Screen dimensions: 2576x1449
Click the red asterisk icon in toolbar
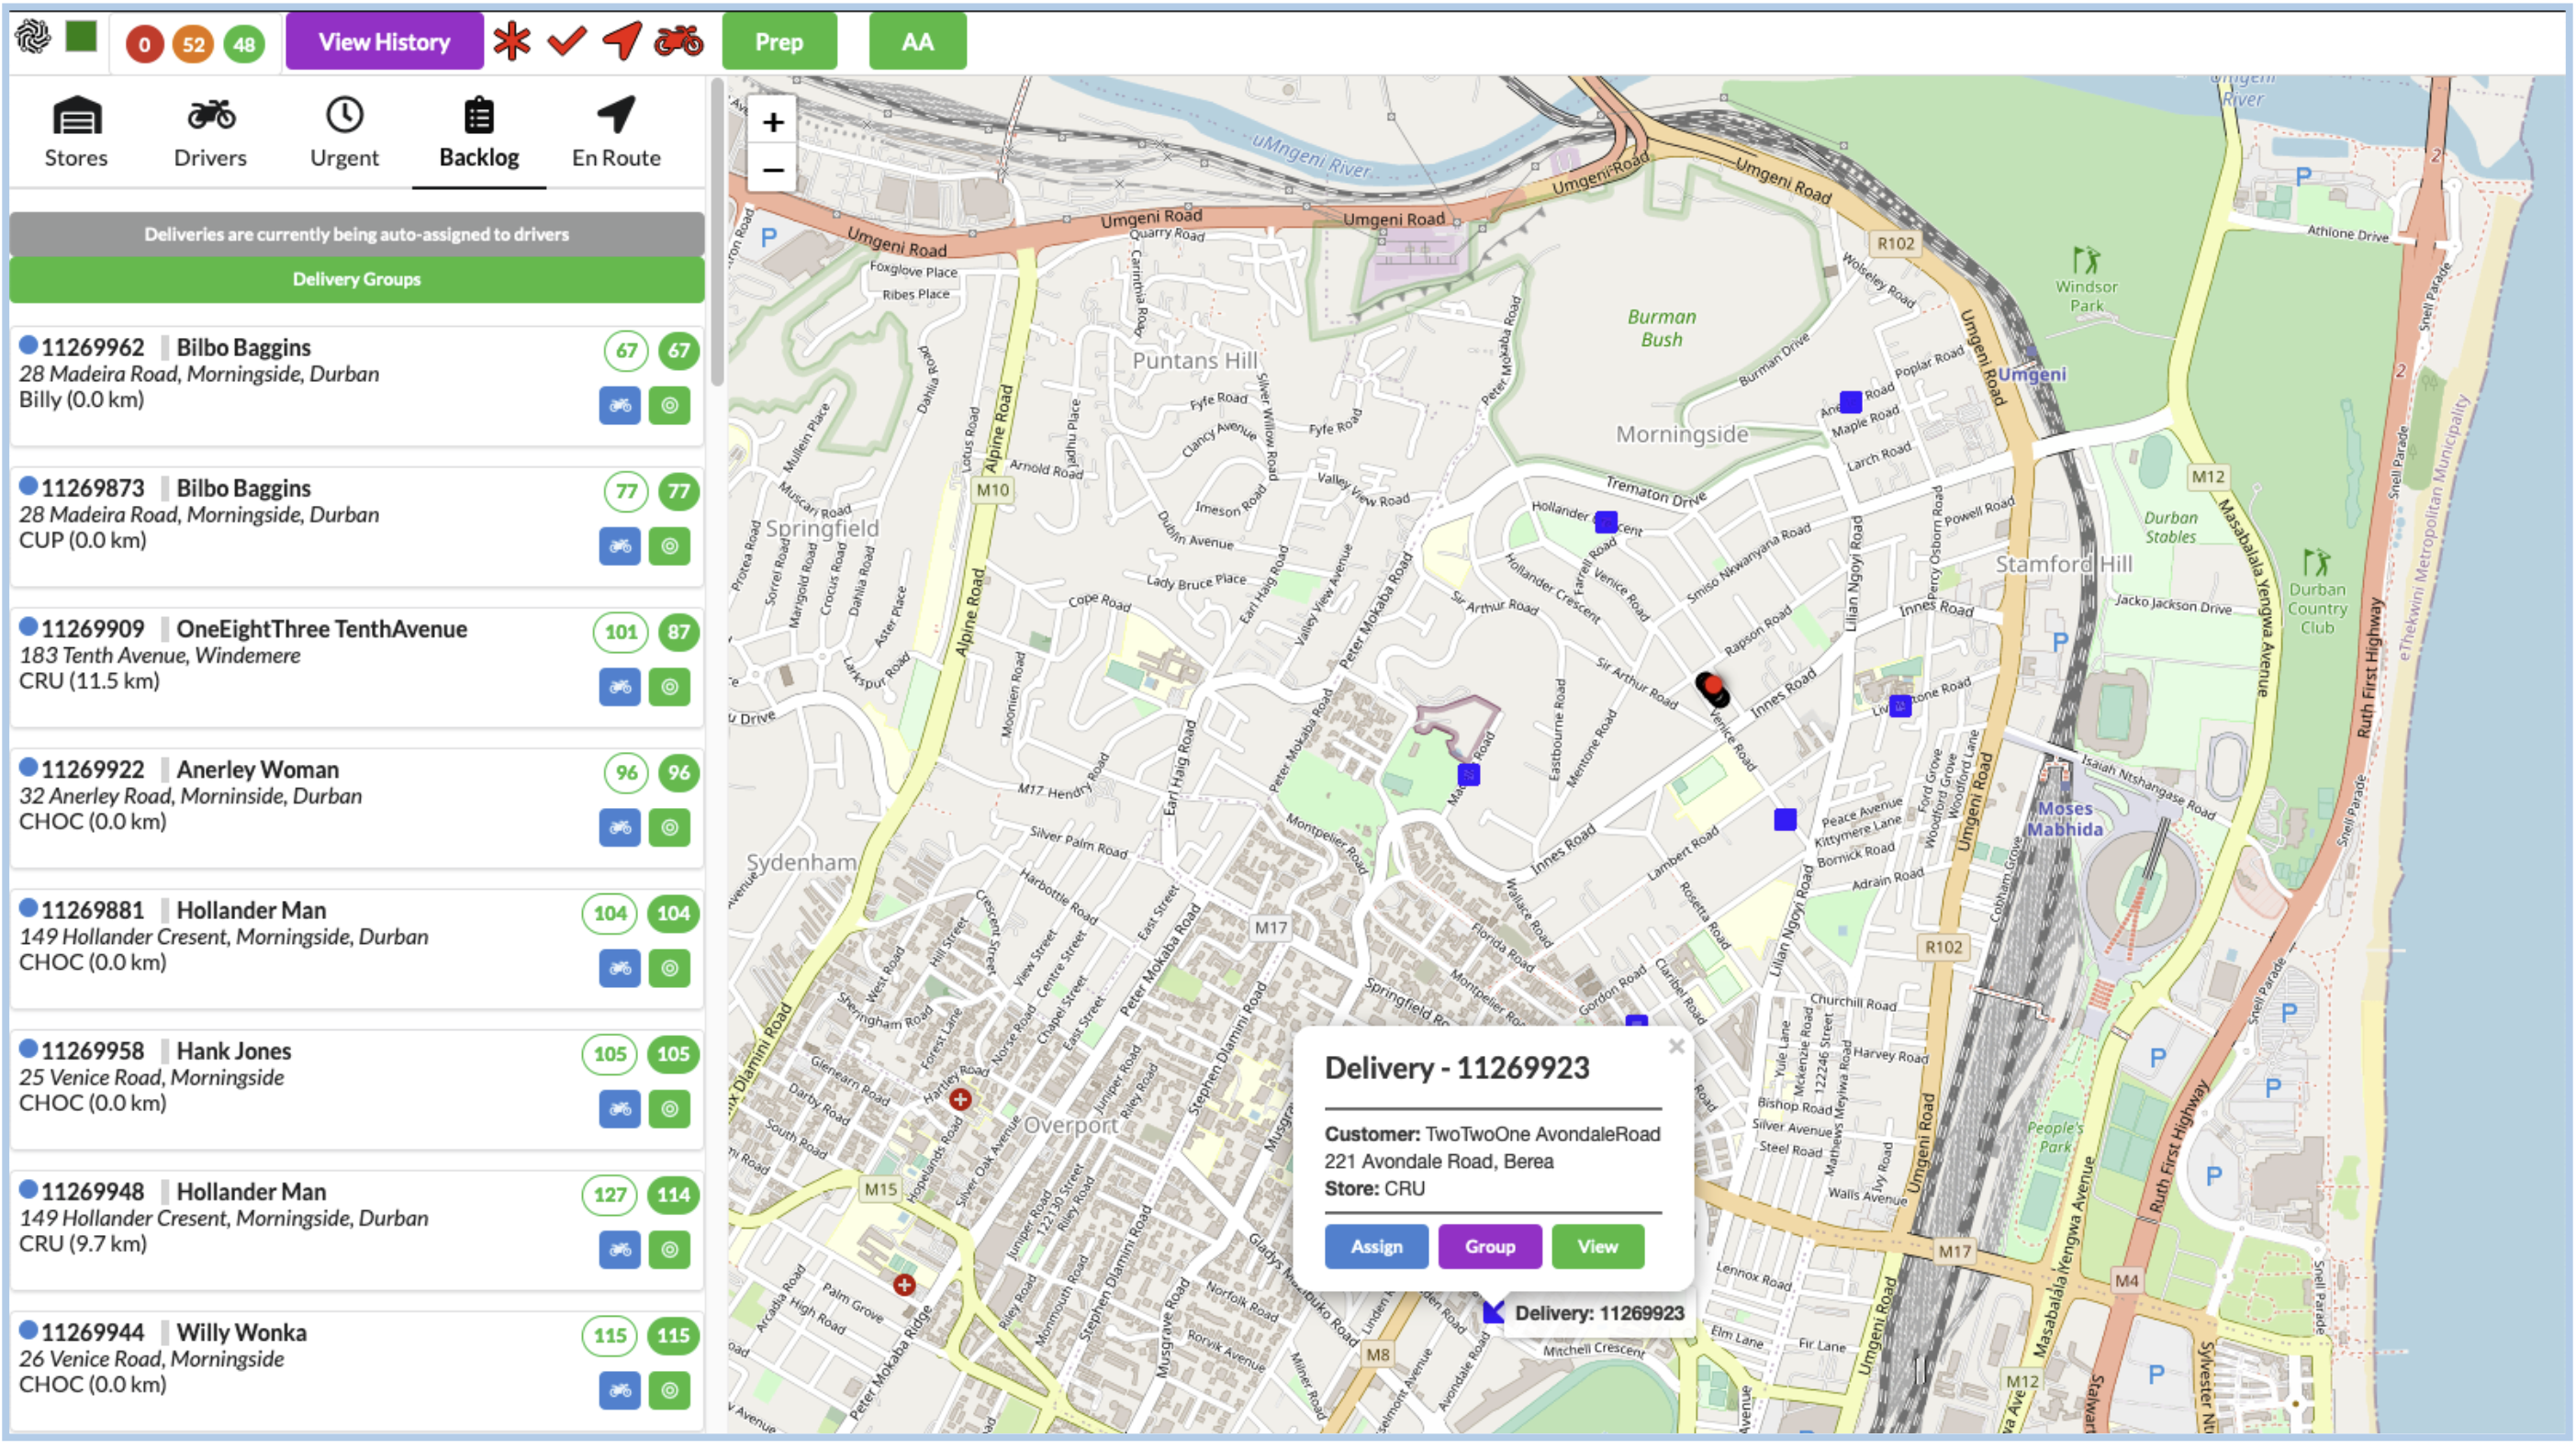tap(512, 42)
